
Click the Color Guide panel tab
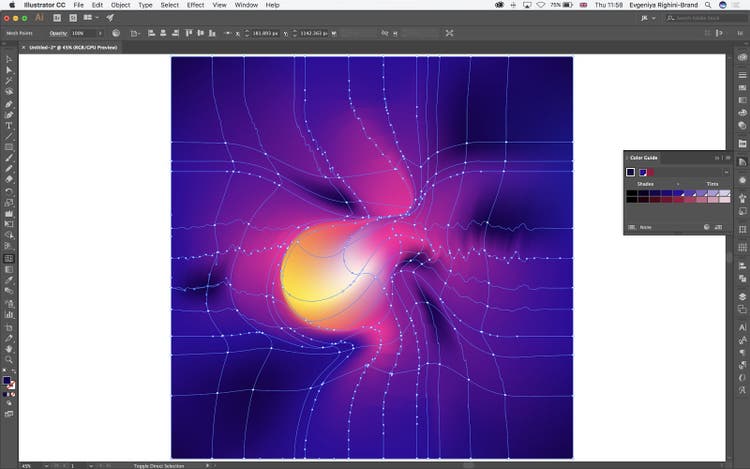coord(643,157)
